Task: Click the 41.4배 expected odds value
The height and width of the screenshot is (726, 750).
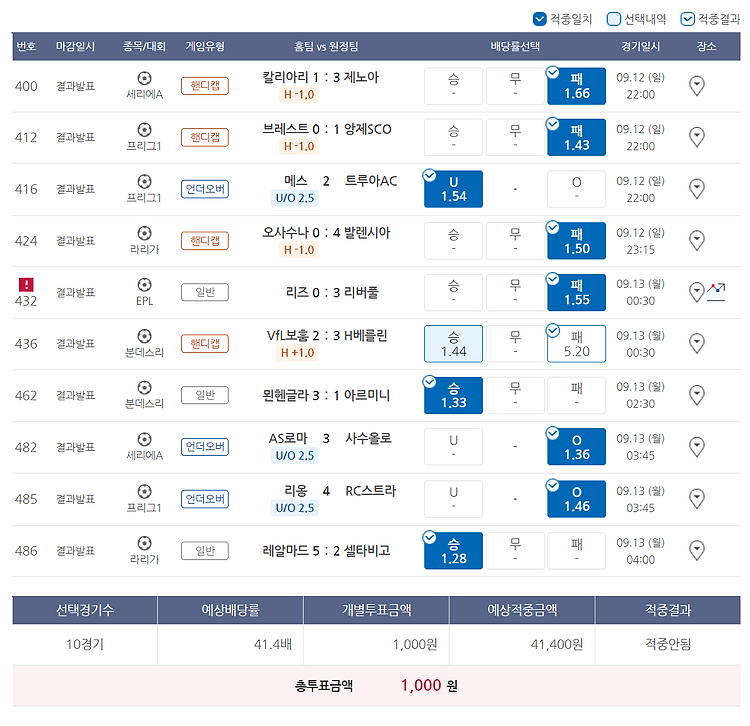Action: click(x=273, y=645)
